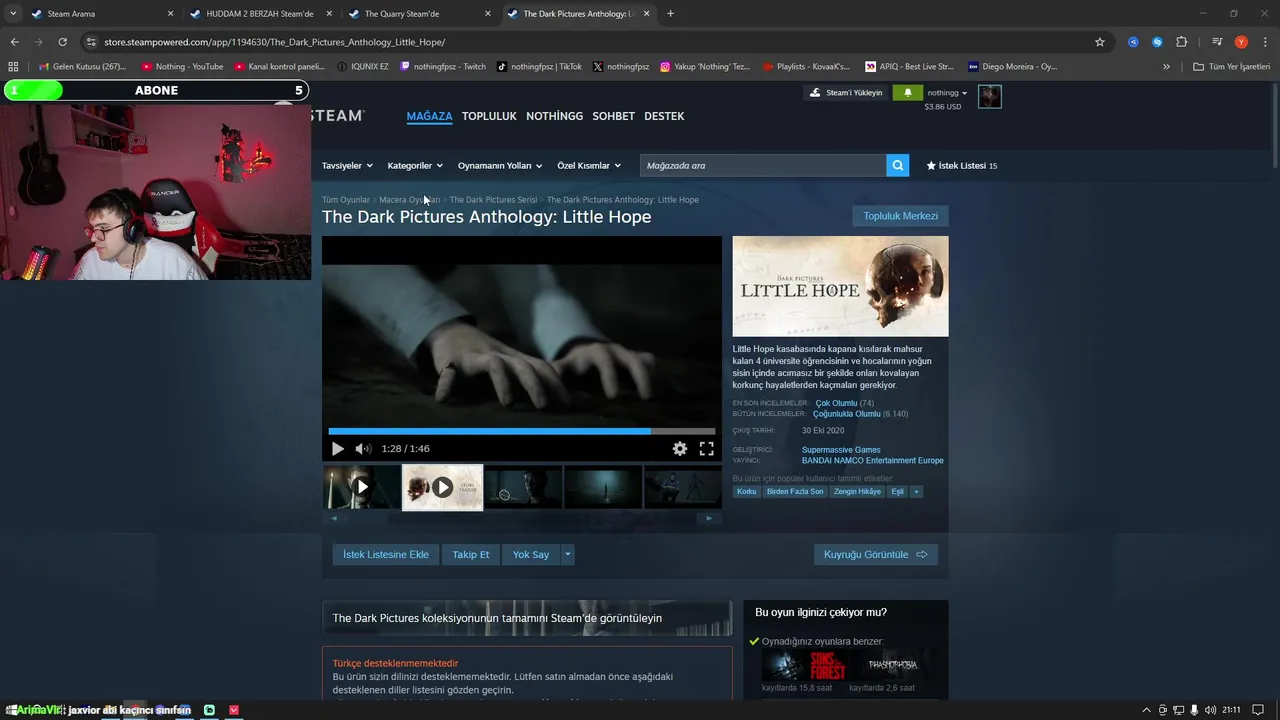Expand the Özel Kısımlar menu
This screenshot has width=1280, height=720.
click(589, 166)
